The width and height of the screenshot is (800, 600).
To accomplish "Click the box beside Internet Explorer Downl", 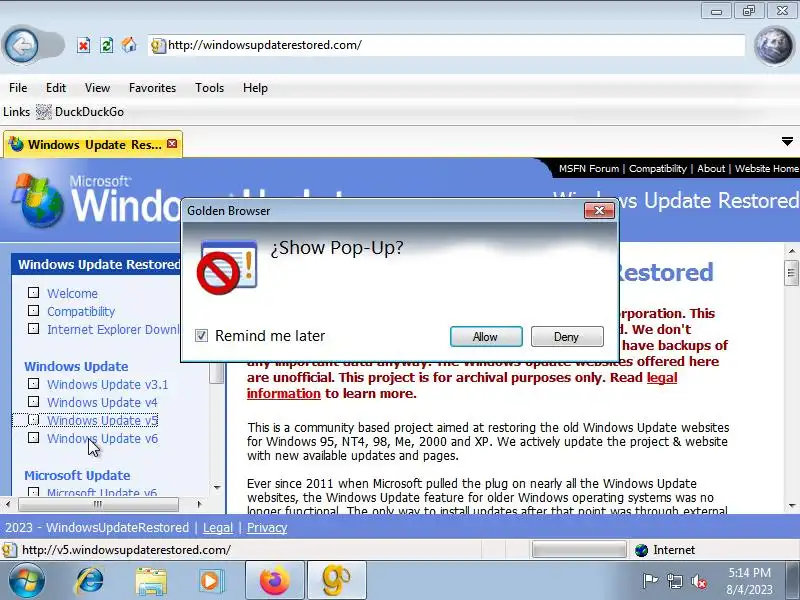I will 33,329.
